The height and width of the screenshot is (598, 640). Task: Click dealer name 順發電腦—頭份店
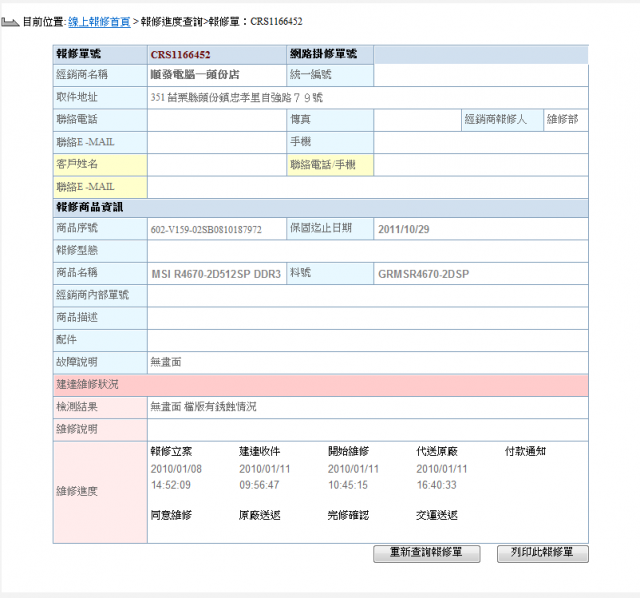point(195,75)
